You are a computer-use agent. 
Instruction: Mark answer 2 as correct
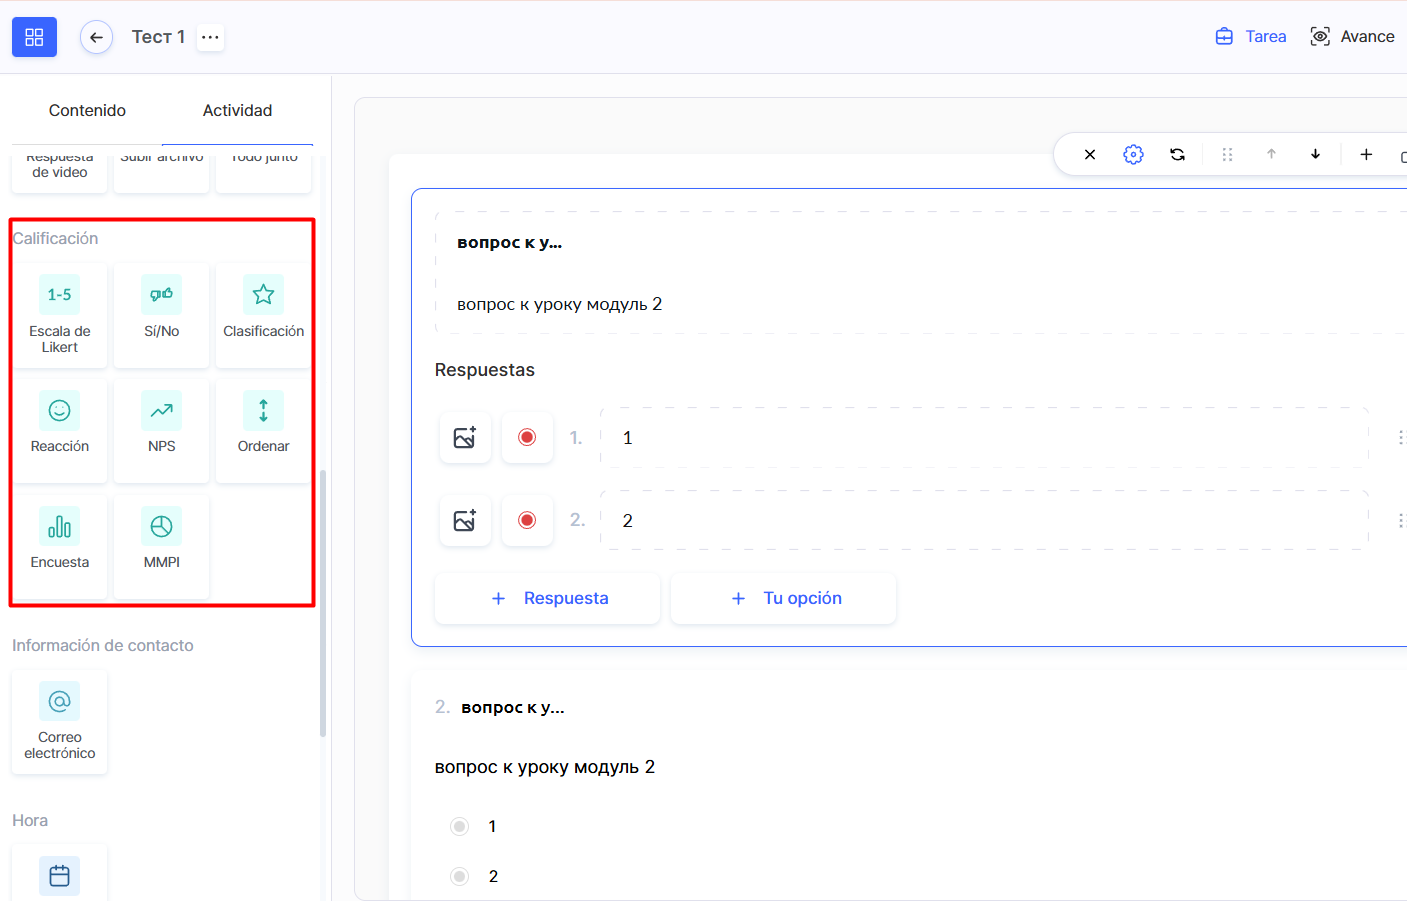pos(527,521)
